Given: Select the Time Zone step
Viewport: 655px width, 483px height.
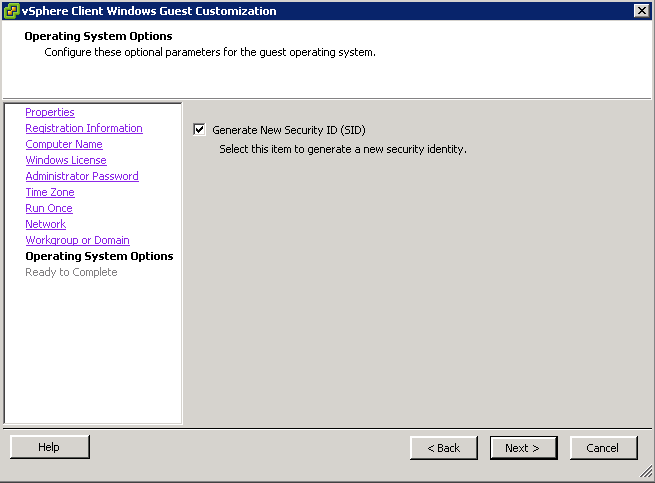Looking at the screenshot, I should pyautogui.click(x=50, y=192).
